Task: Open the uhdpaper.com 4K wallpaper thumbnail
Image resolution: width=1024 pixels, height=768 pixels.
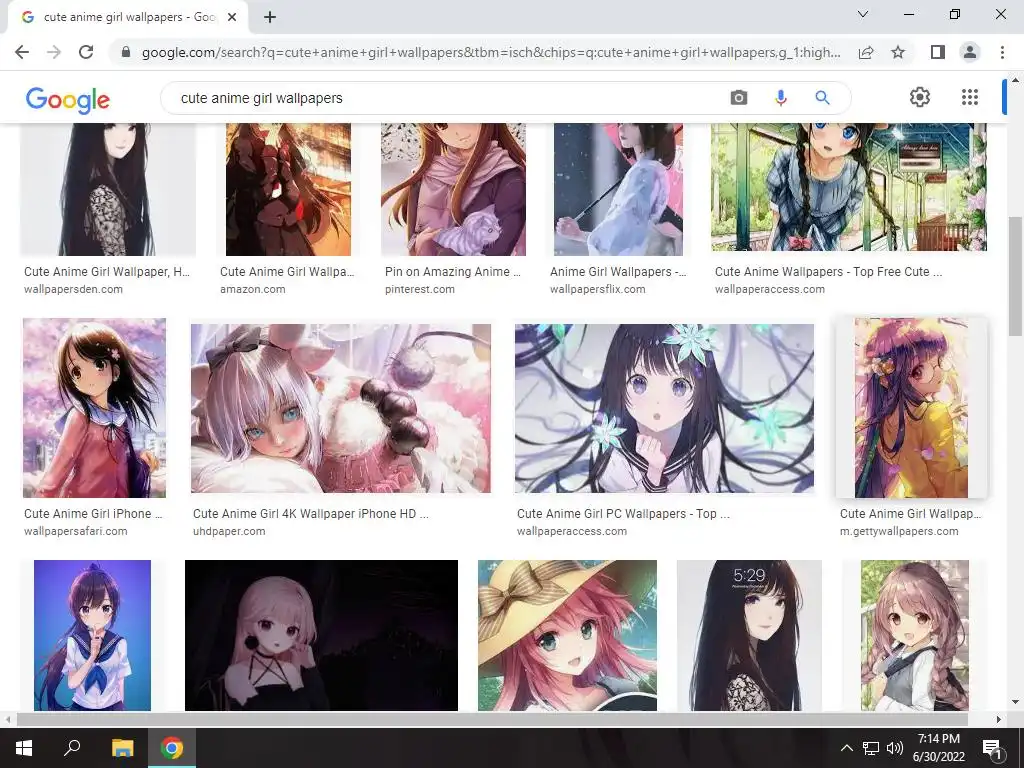Action: (x=341, y=408)
